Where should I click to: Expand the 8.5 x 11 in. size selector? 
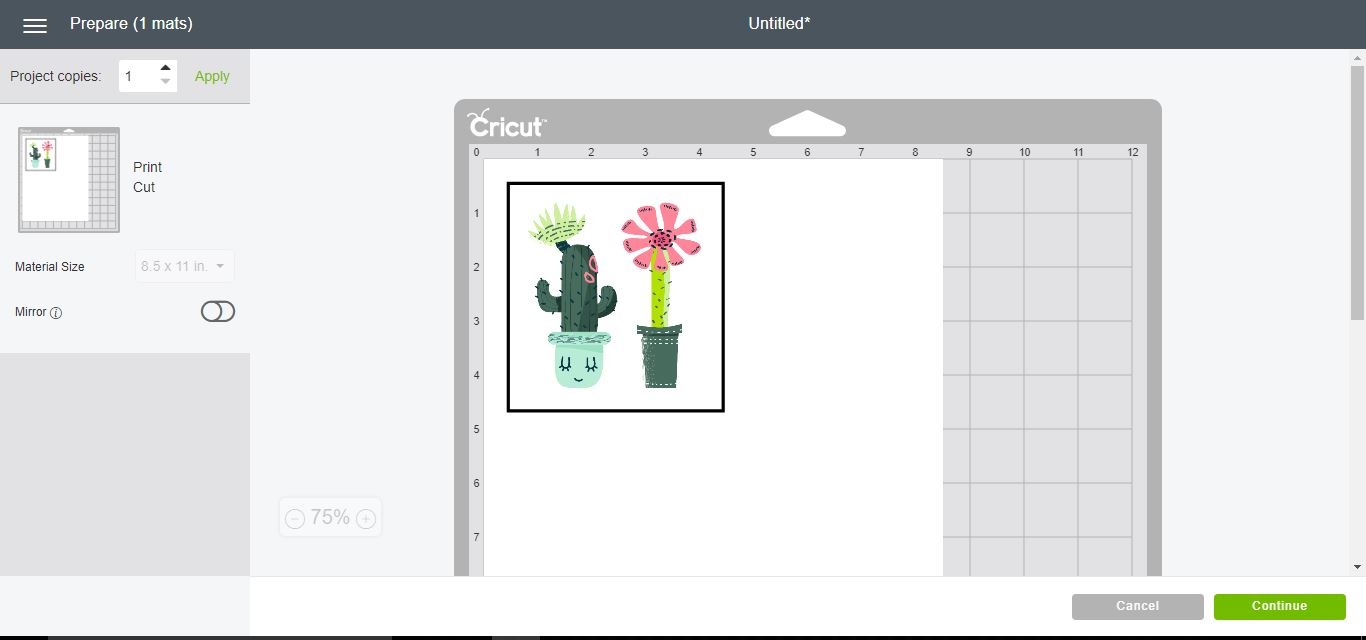click(x=184, y=266)
